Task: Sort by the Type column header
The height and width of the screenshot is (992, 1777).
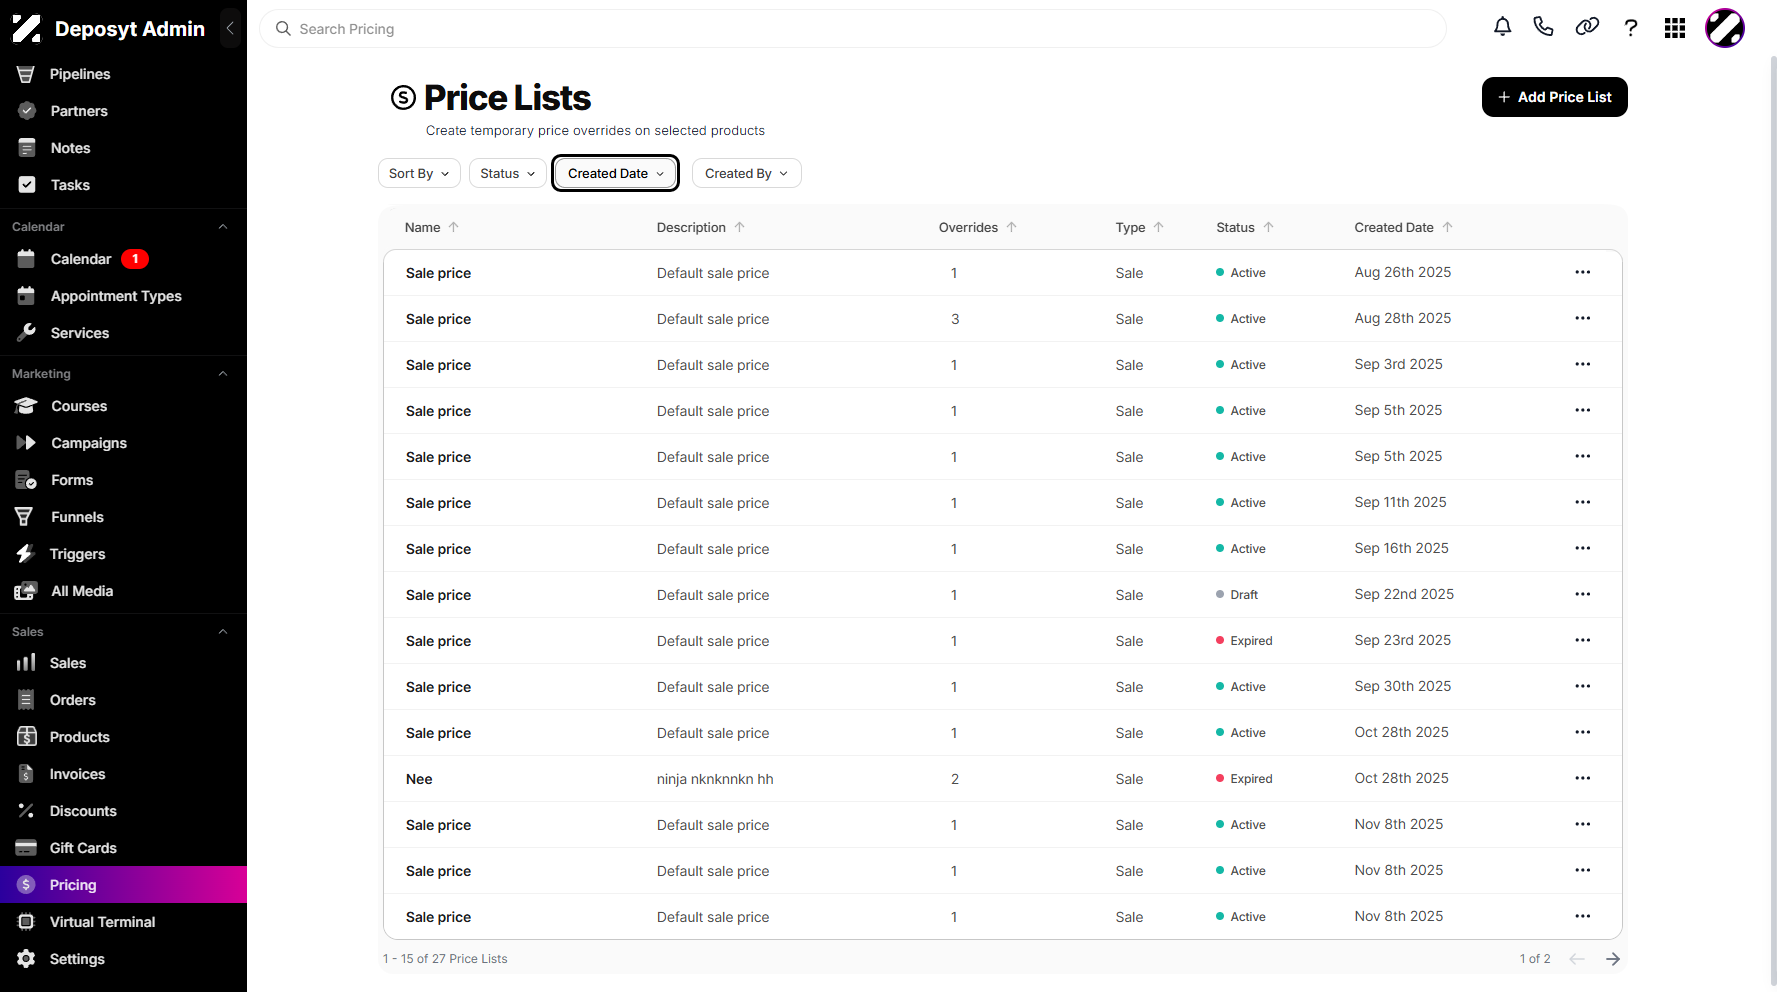Action: click(1140, 227)
